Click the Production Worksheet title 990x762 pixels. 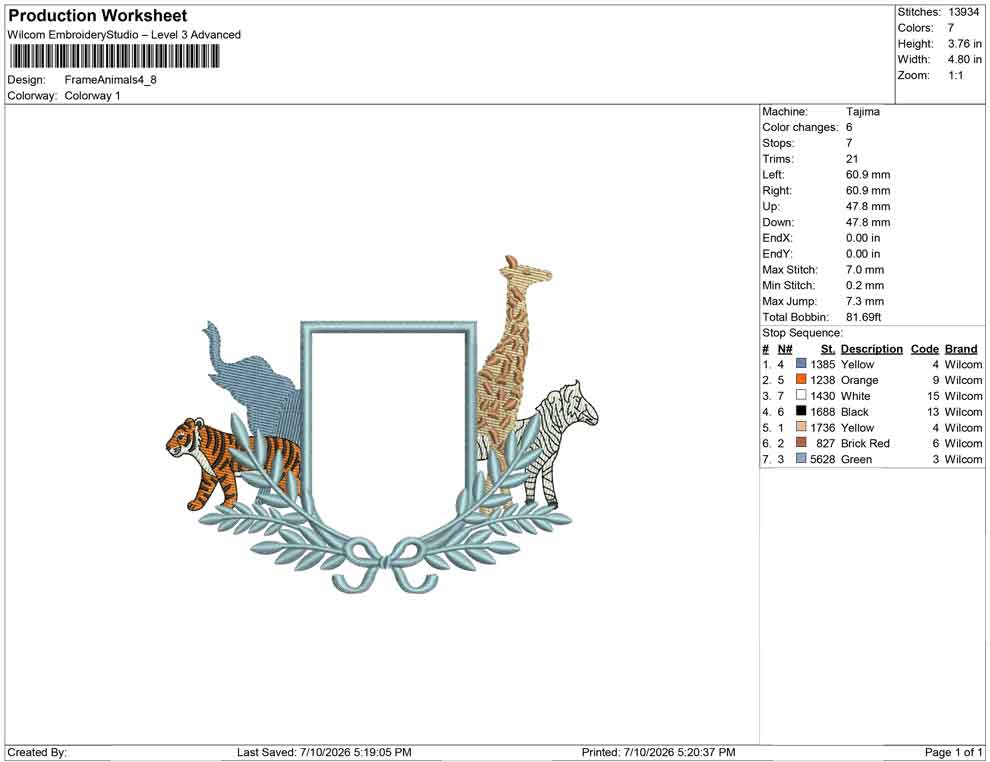98,16
